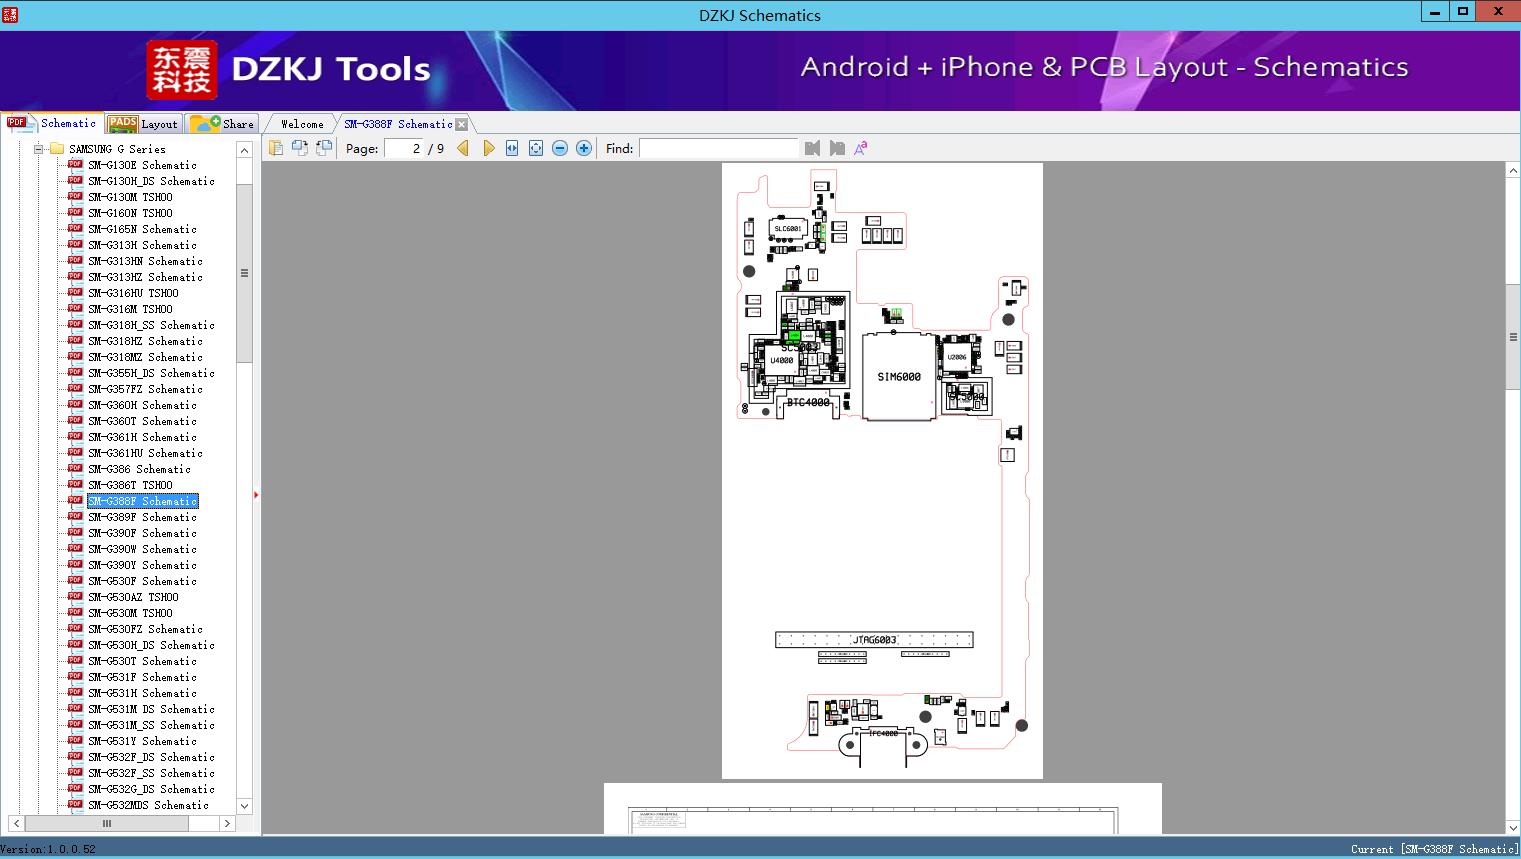
Task: Click the page number input field
Action: pos(404,148)
